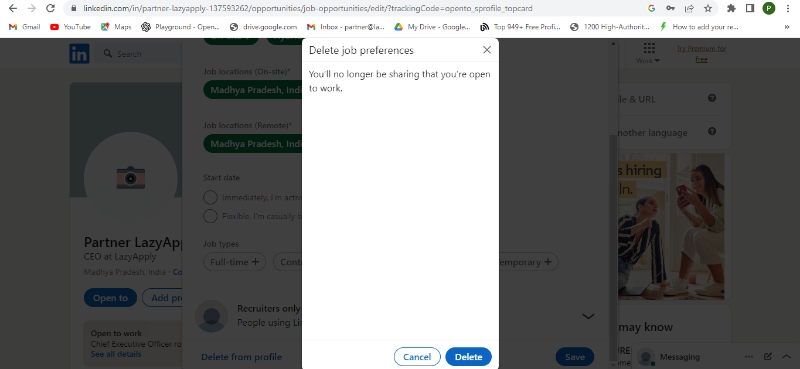The image size is (800, 369).
Task: Select the Flexible start date radio
Action: click(210, 216)
